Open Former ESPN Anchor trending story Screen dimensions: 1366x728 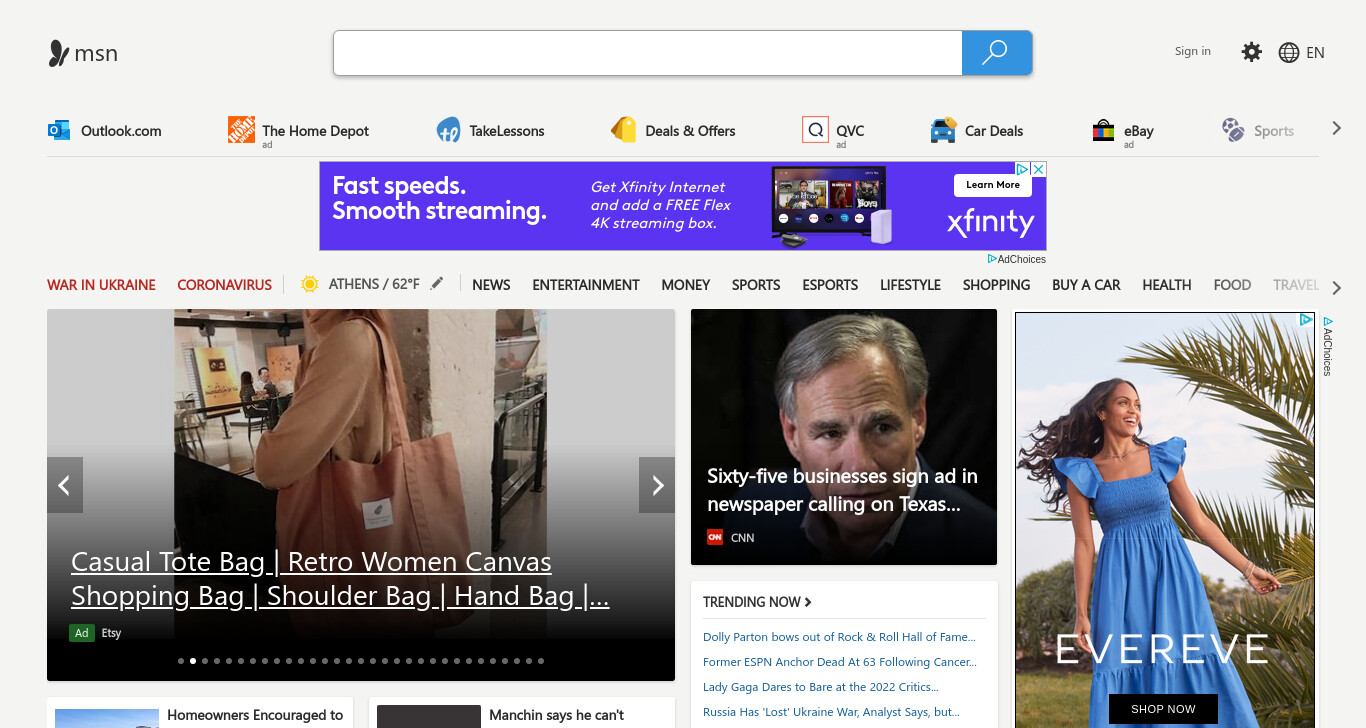click(840, 662)
